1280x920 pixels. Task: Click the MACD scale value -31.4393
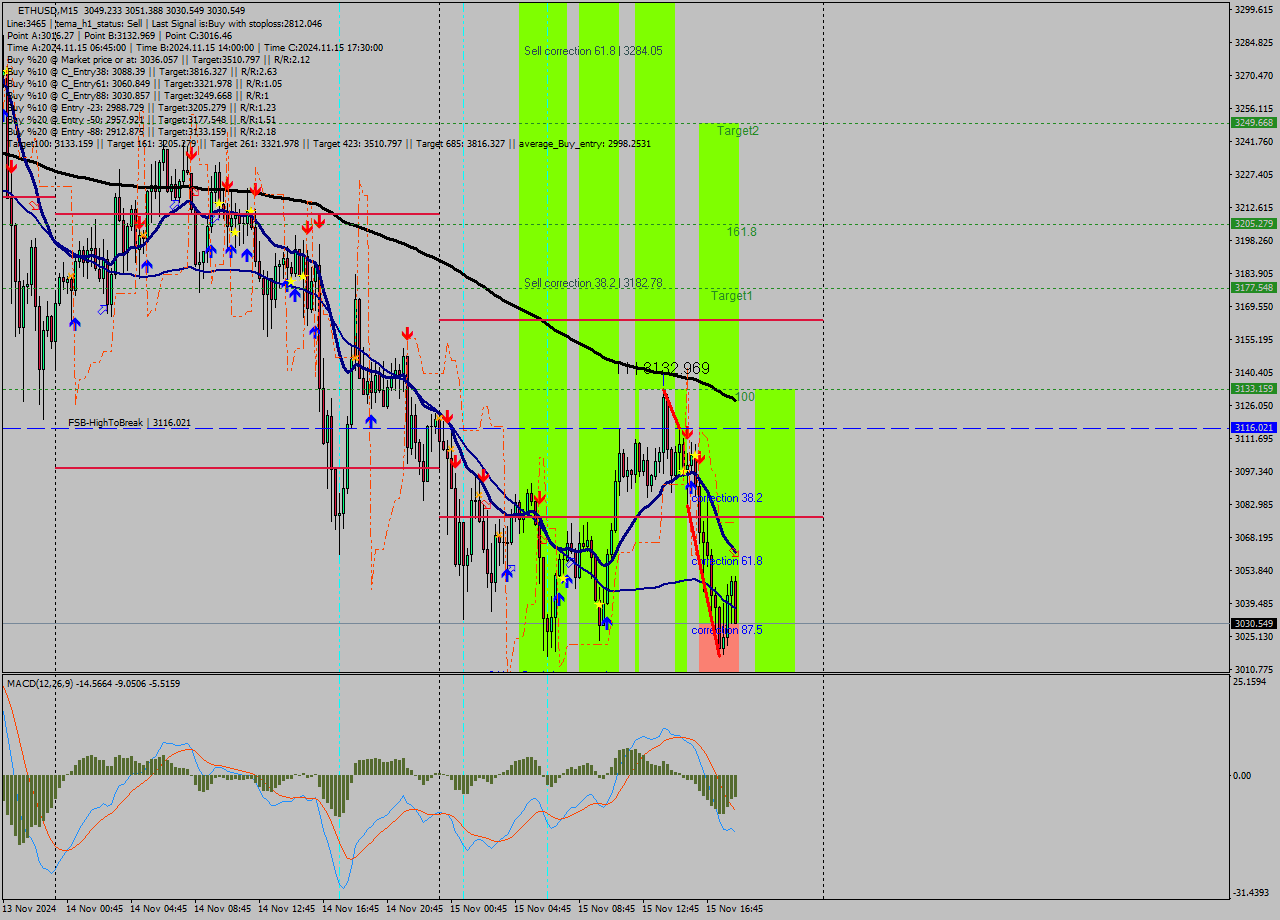coord(1251,893)
